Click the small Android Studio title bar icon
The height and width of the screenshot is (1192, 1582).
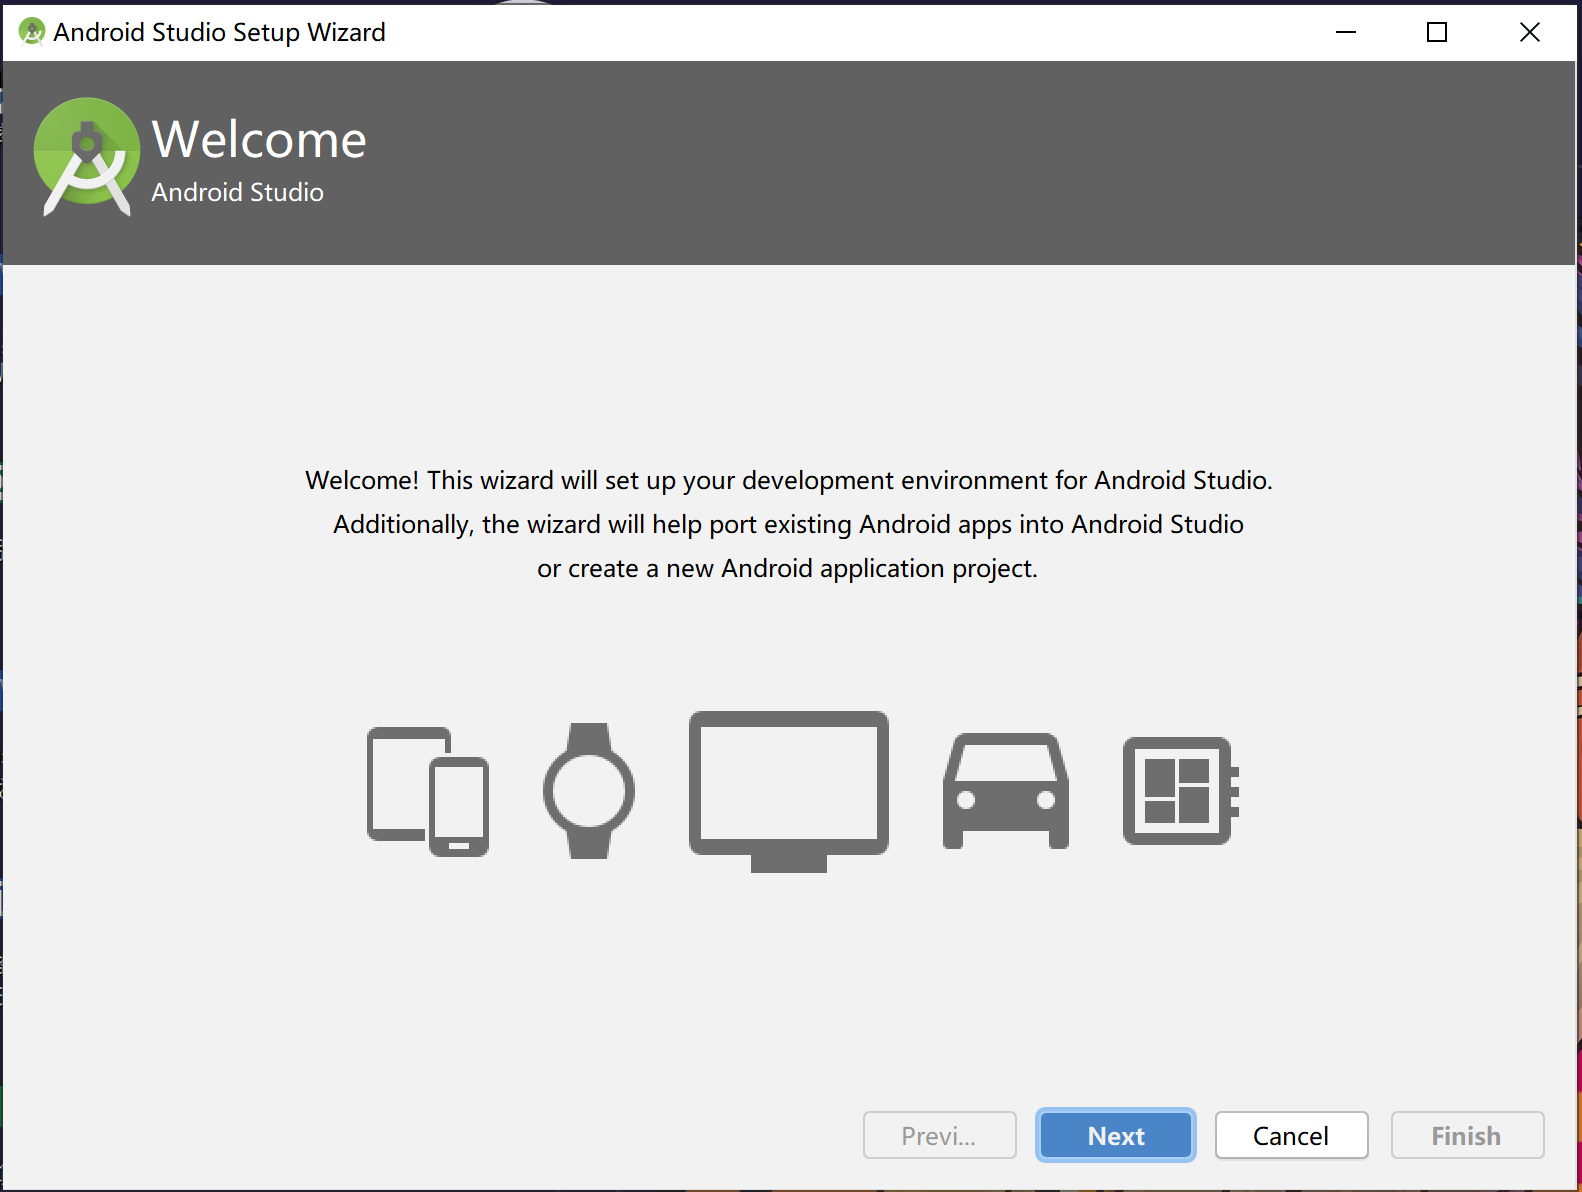[32, 32]
